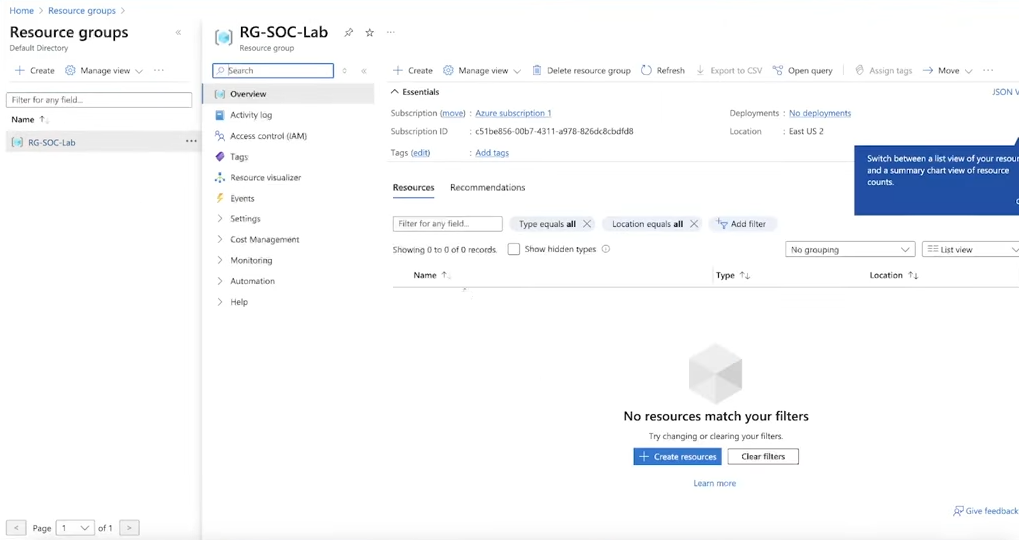1019x540 pixels.
Task: Click the Clear filters button
Action: (763, 457)
